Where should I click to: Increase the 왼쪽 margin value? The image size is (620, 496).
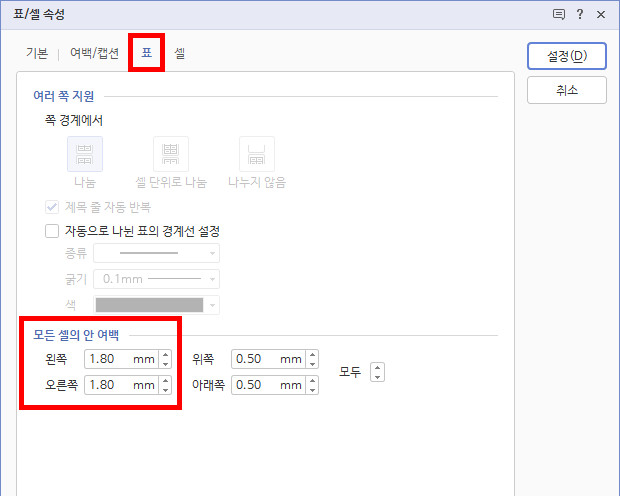[165, 355]
